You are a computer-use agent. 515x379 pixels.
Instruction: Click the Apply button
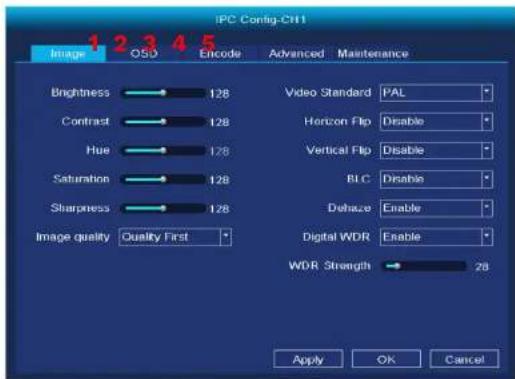[308, 359]
